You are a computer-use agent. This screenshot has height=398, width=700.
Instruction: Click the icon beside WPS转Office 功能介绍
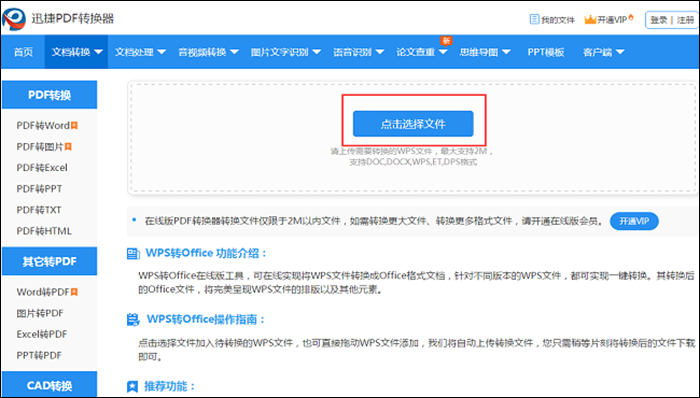coord(133,254)
